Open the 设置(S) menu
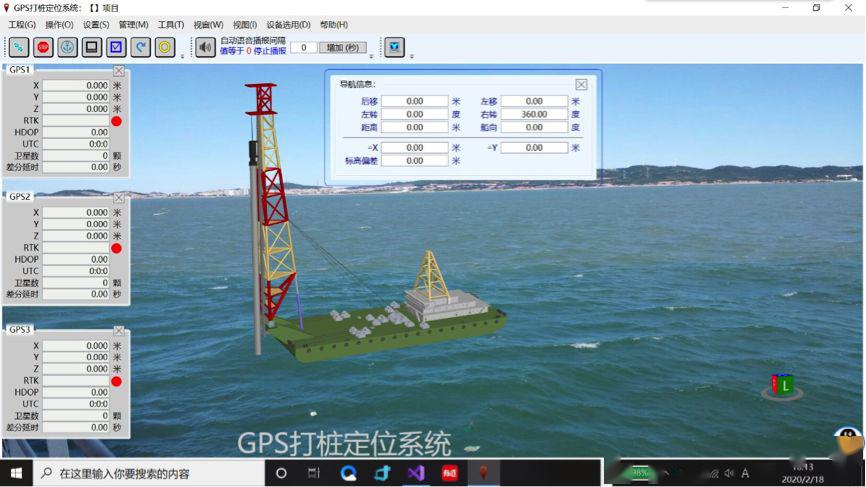The width and height of the screenshot is (866, 487). [96, 25]
